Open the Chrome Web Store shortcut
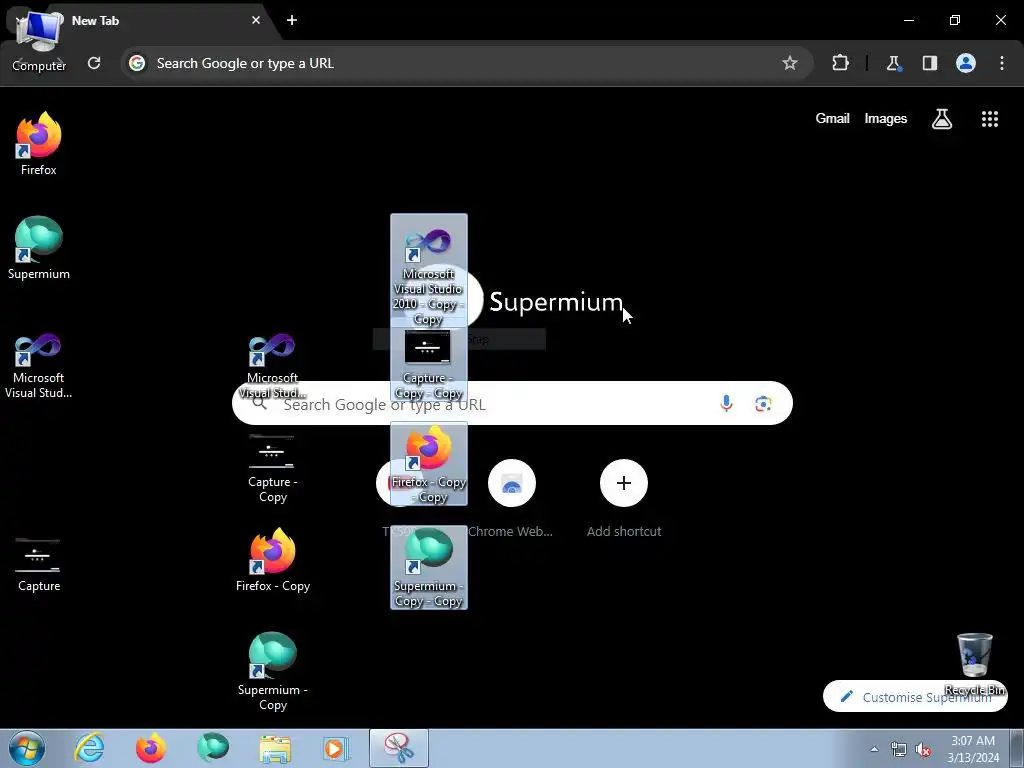This screenshot has width=1024, height=768. click(511, 498)
